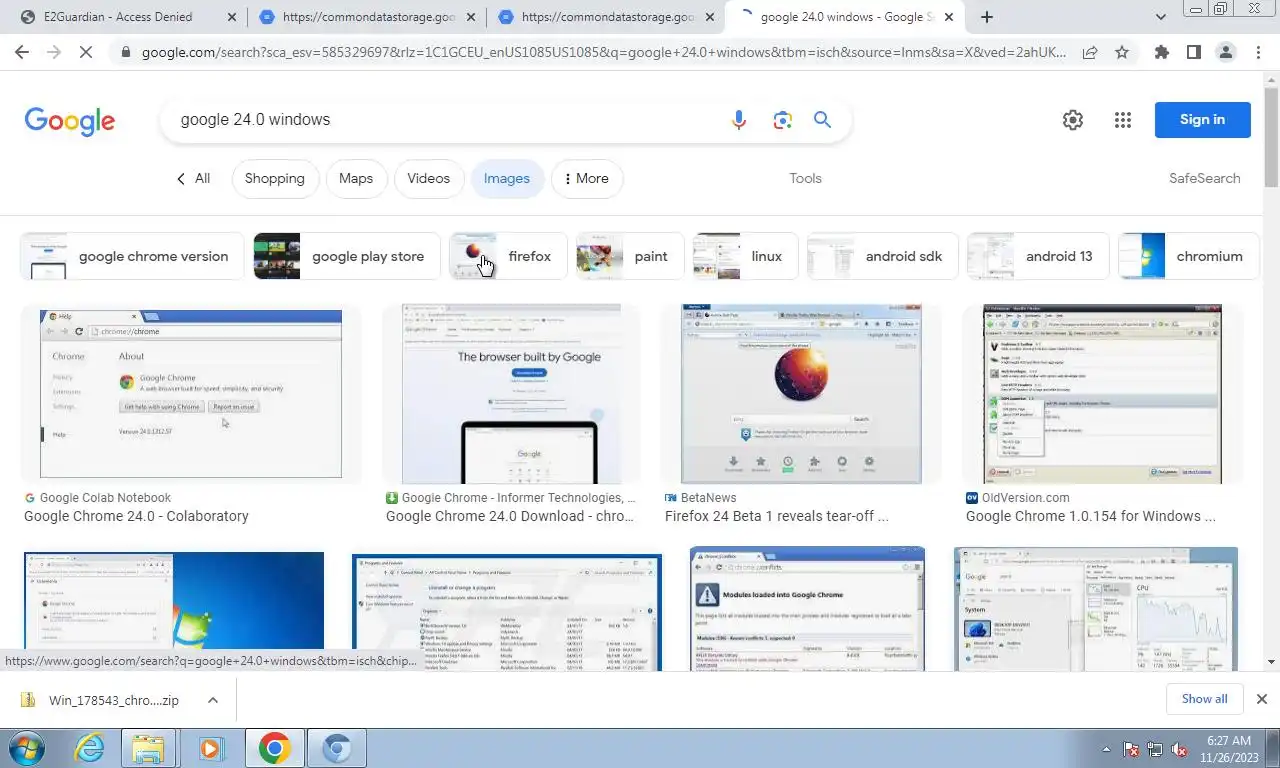The width and height of the screenshot is (1280, 768).
Task: Open Google Chrome 24.0 Colaboratory image
Action: (x=191, y=394)
